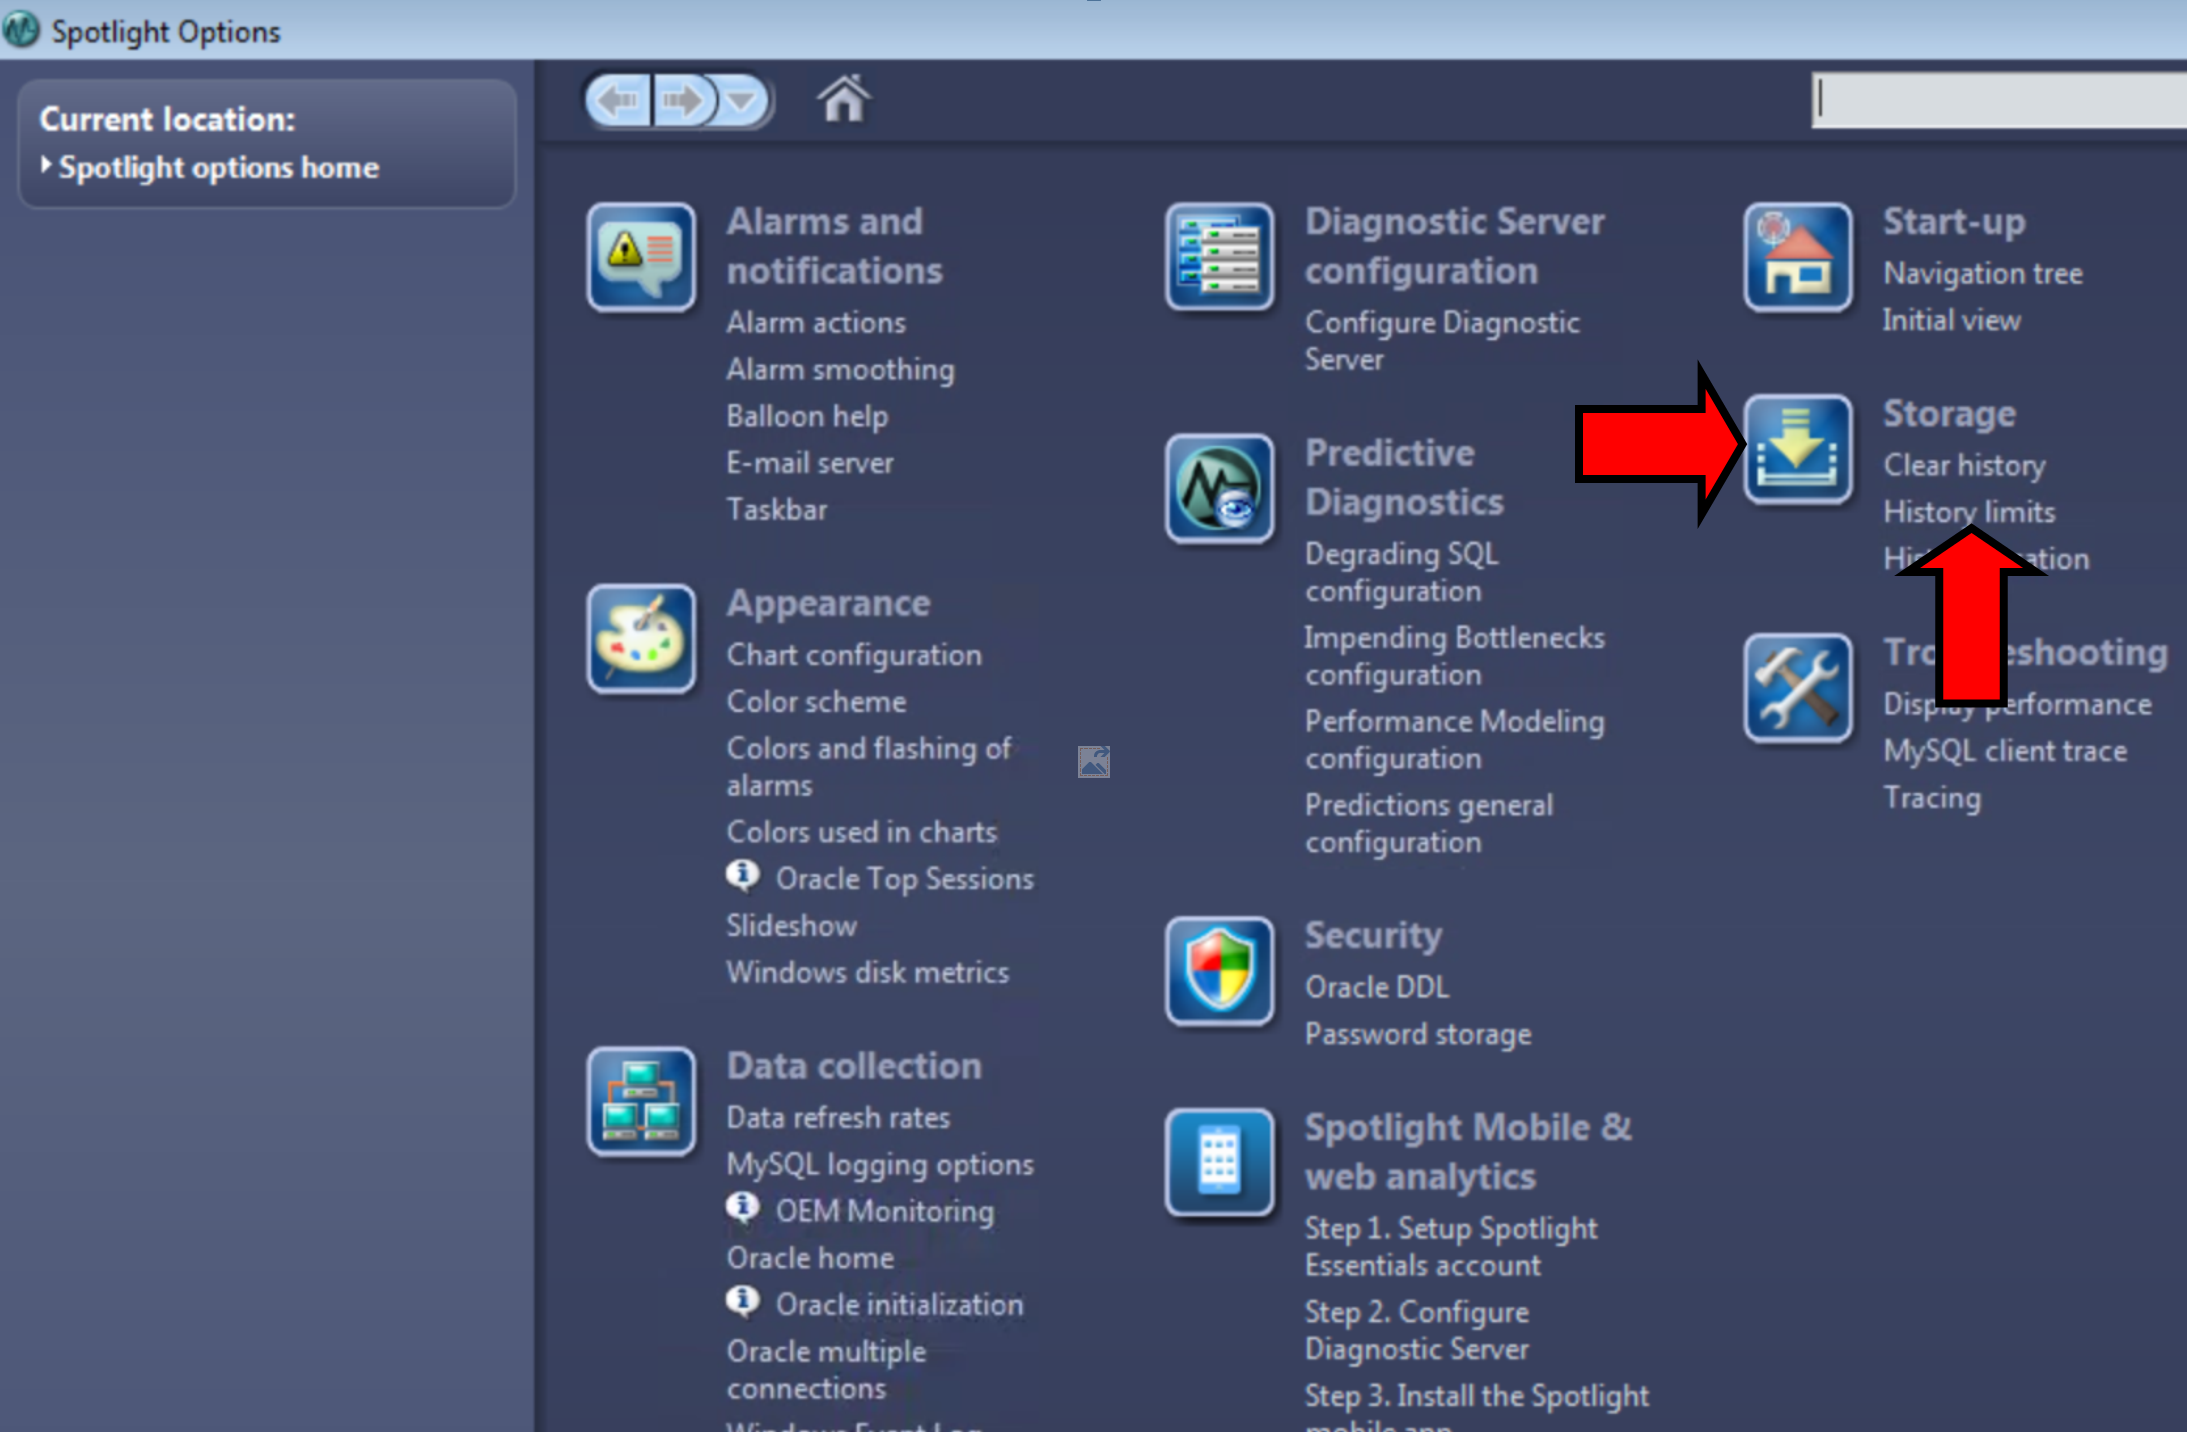
Task: Open Impending Bottlenecks configuration
Action: coord(1455,656)
